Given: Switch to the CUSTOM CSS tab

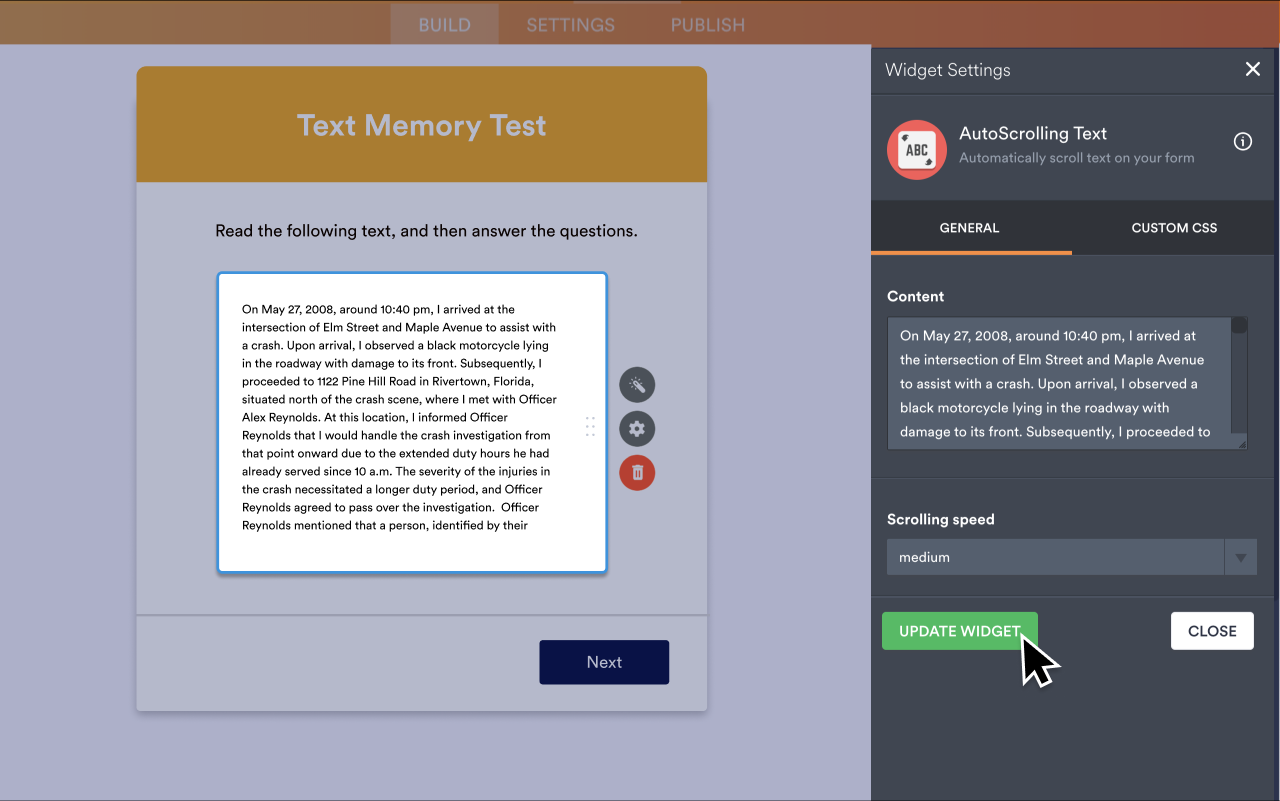Looking at the screenshot, I should point(1173,227).
